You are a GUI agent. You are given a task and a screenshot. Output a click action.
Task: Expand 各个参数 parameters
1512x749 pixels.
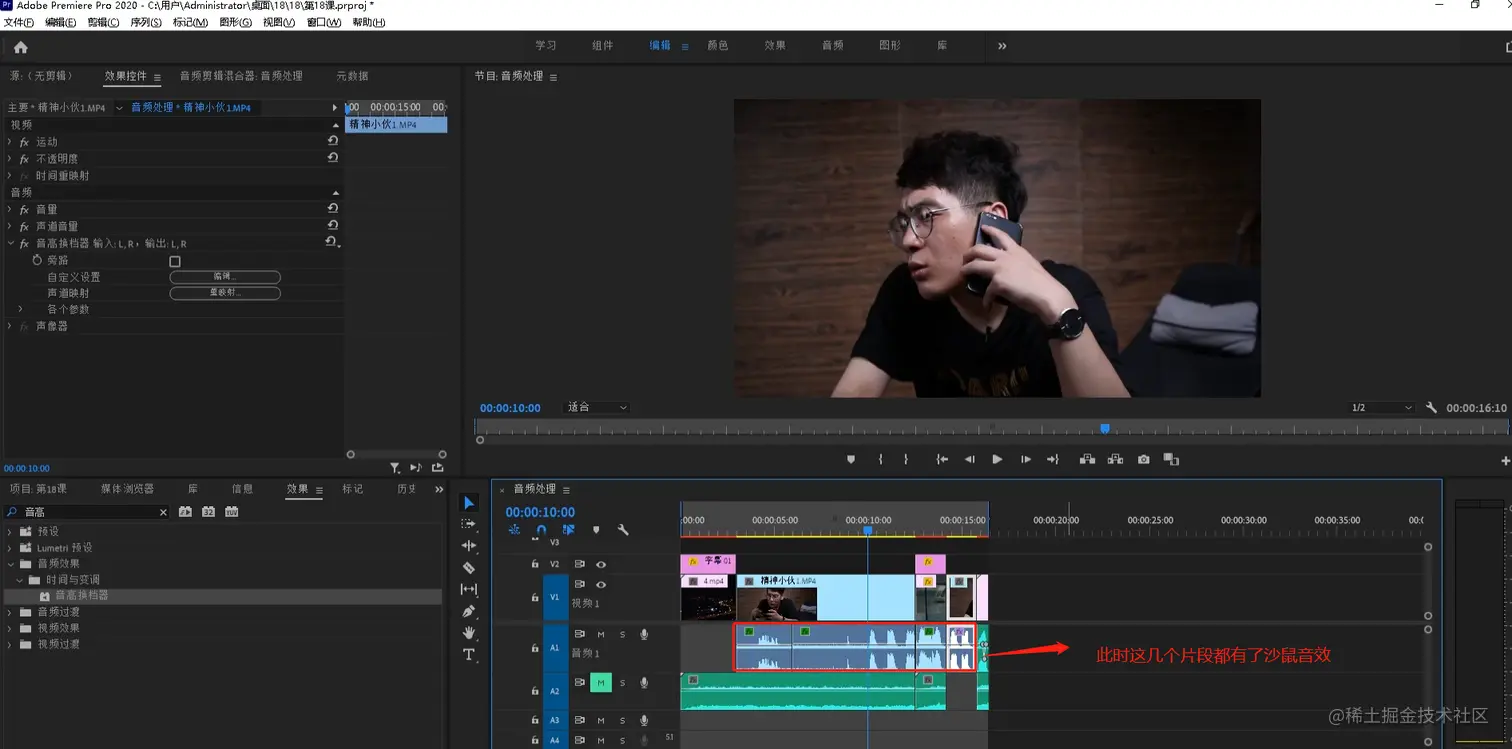21,310
